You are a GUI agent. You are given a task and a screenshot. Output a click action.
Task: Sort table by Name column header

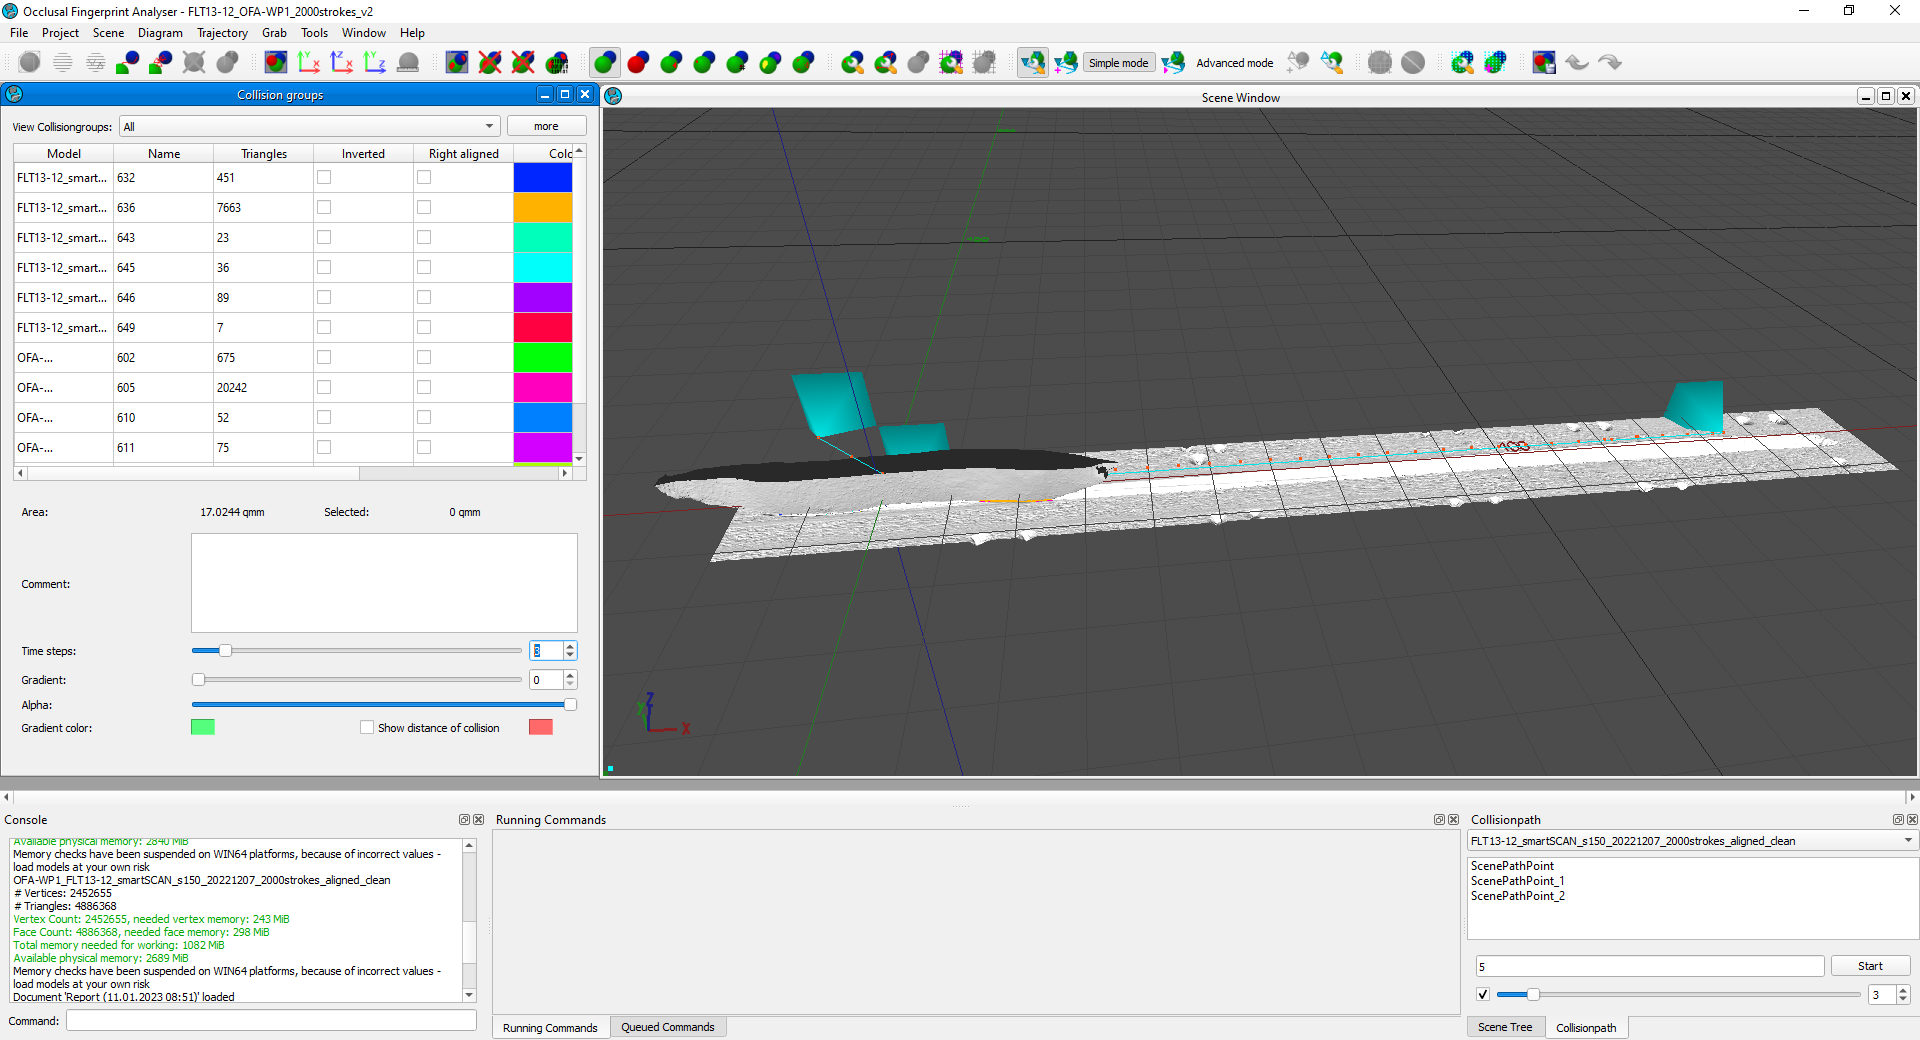tap(164, 154)
